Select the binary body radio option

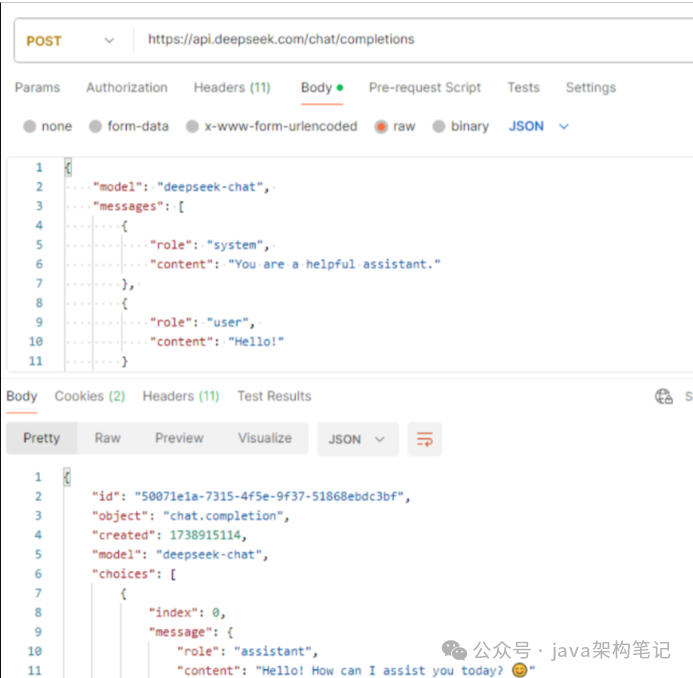(x=438, y=126)
